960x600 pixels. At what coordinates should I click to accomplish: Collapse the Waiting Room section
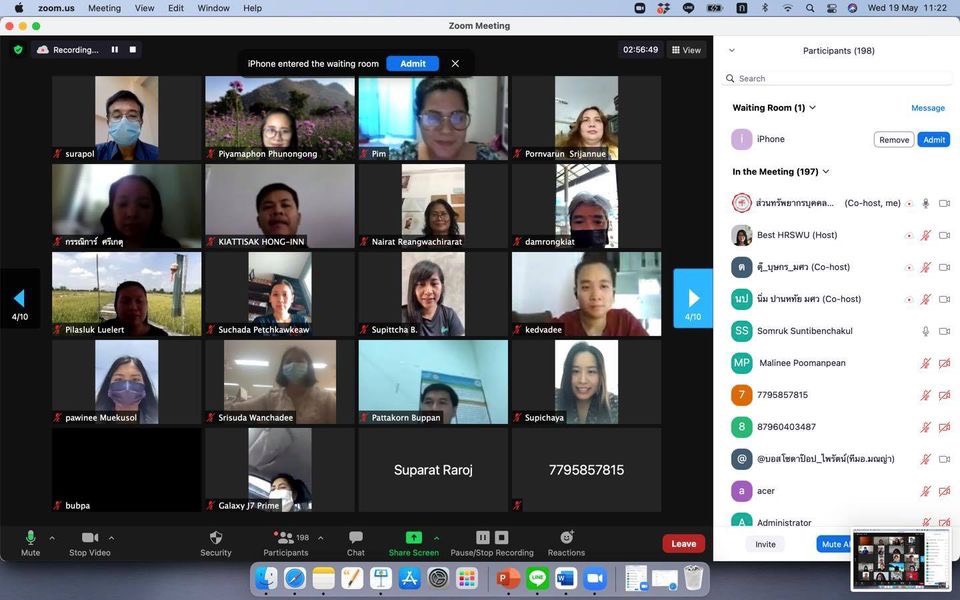[812, 108]
